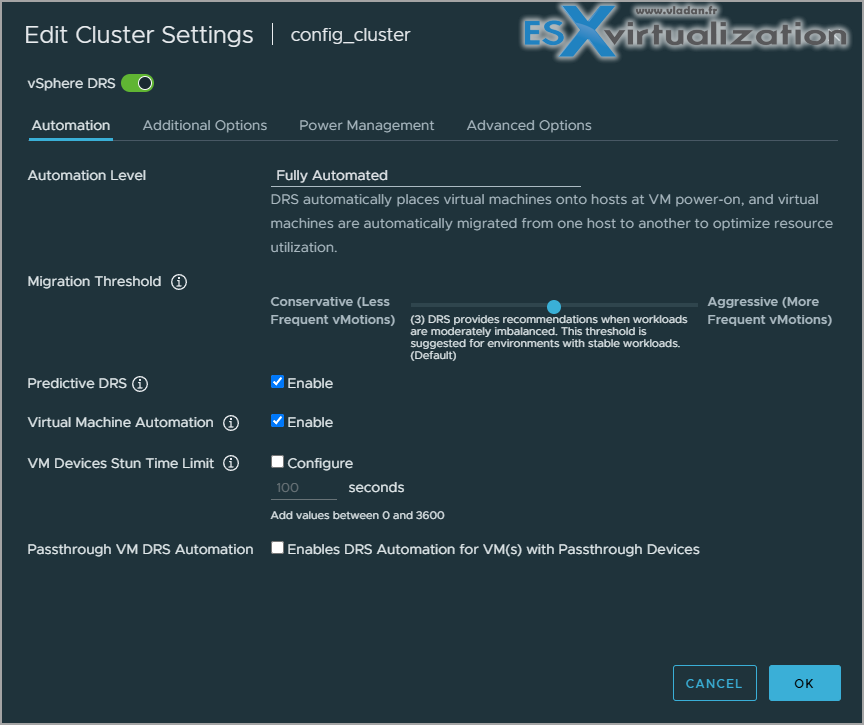Select the Automation tab
Screen dimensions: 864x725
tap(71, 126)
